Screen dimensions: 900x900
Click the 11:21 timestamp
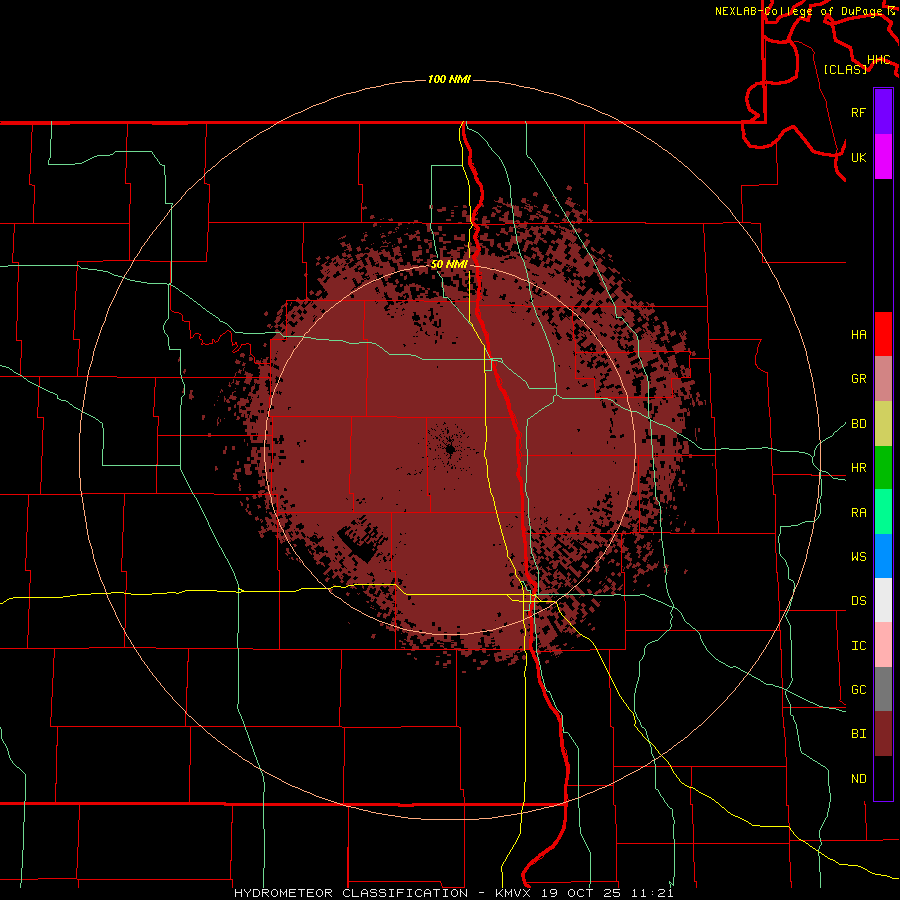[651, 893]
